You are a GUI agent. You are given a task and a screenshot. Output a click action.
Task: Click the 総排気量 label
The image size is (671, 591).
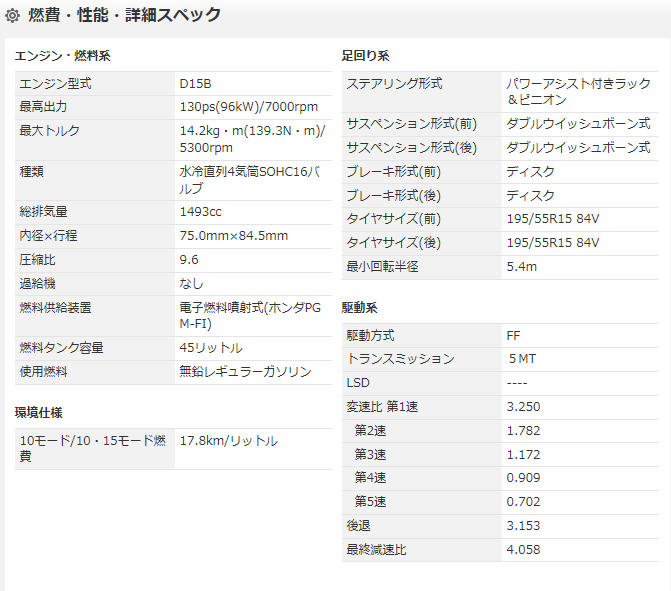(x=43, y=211)
